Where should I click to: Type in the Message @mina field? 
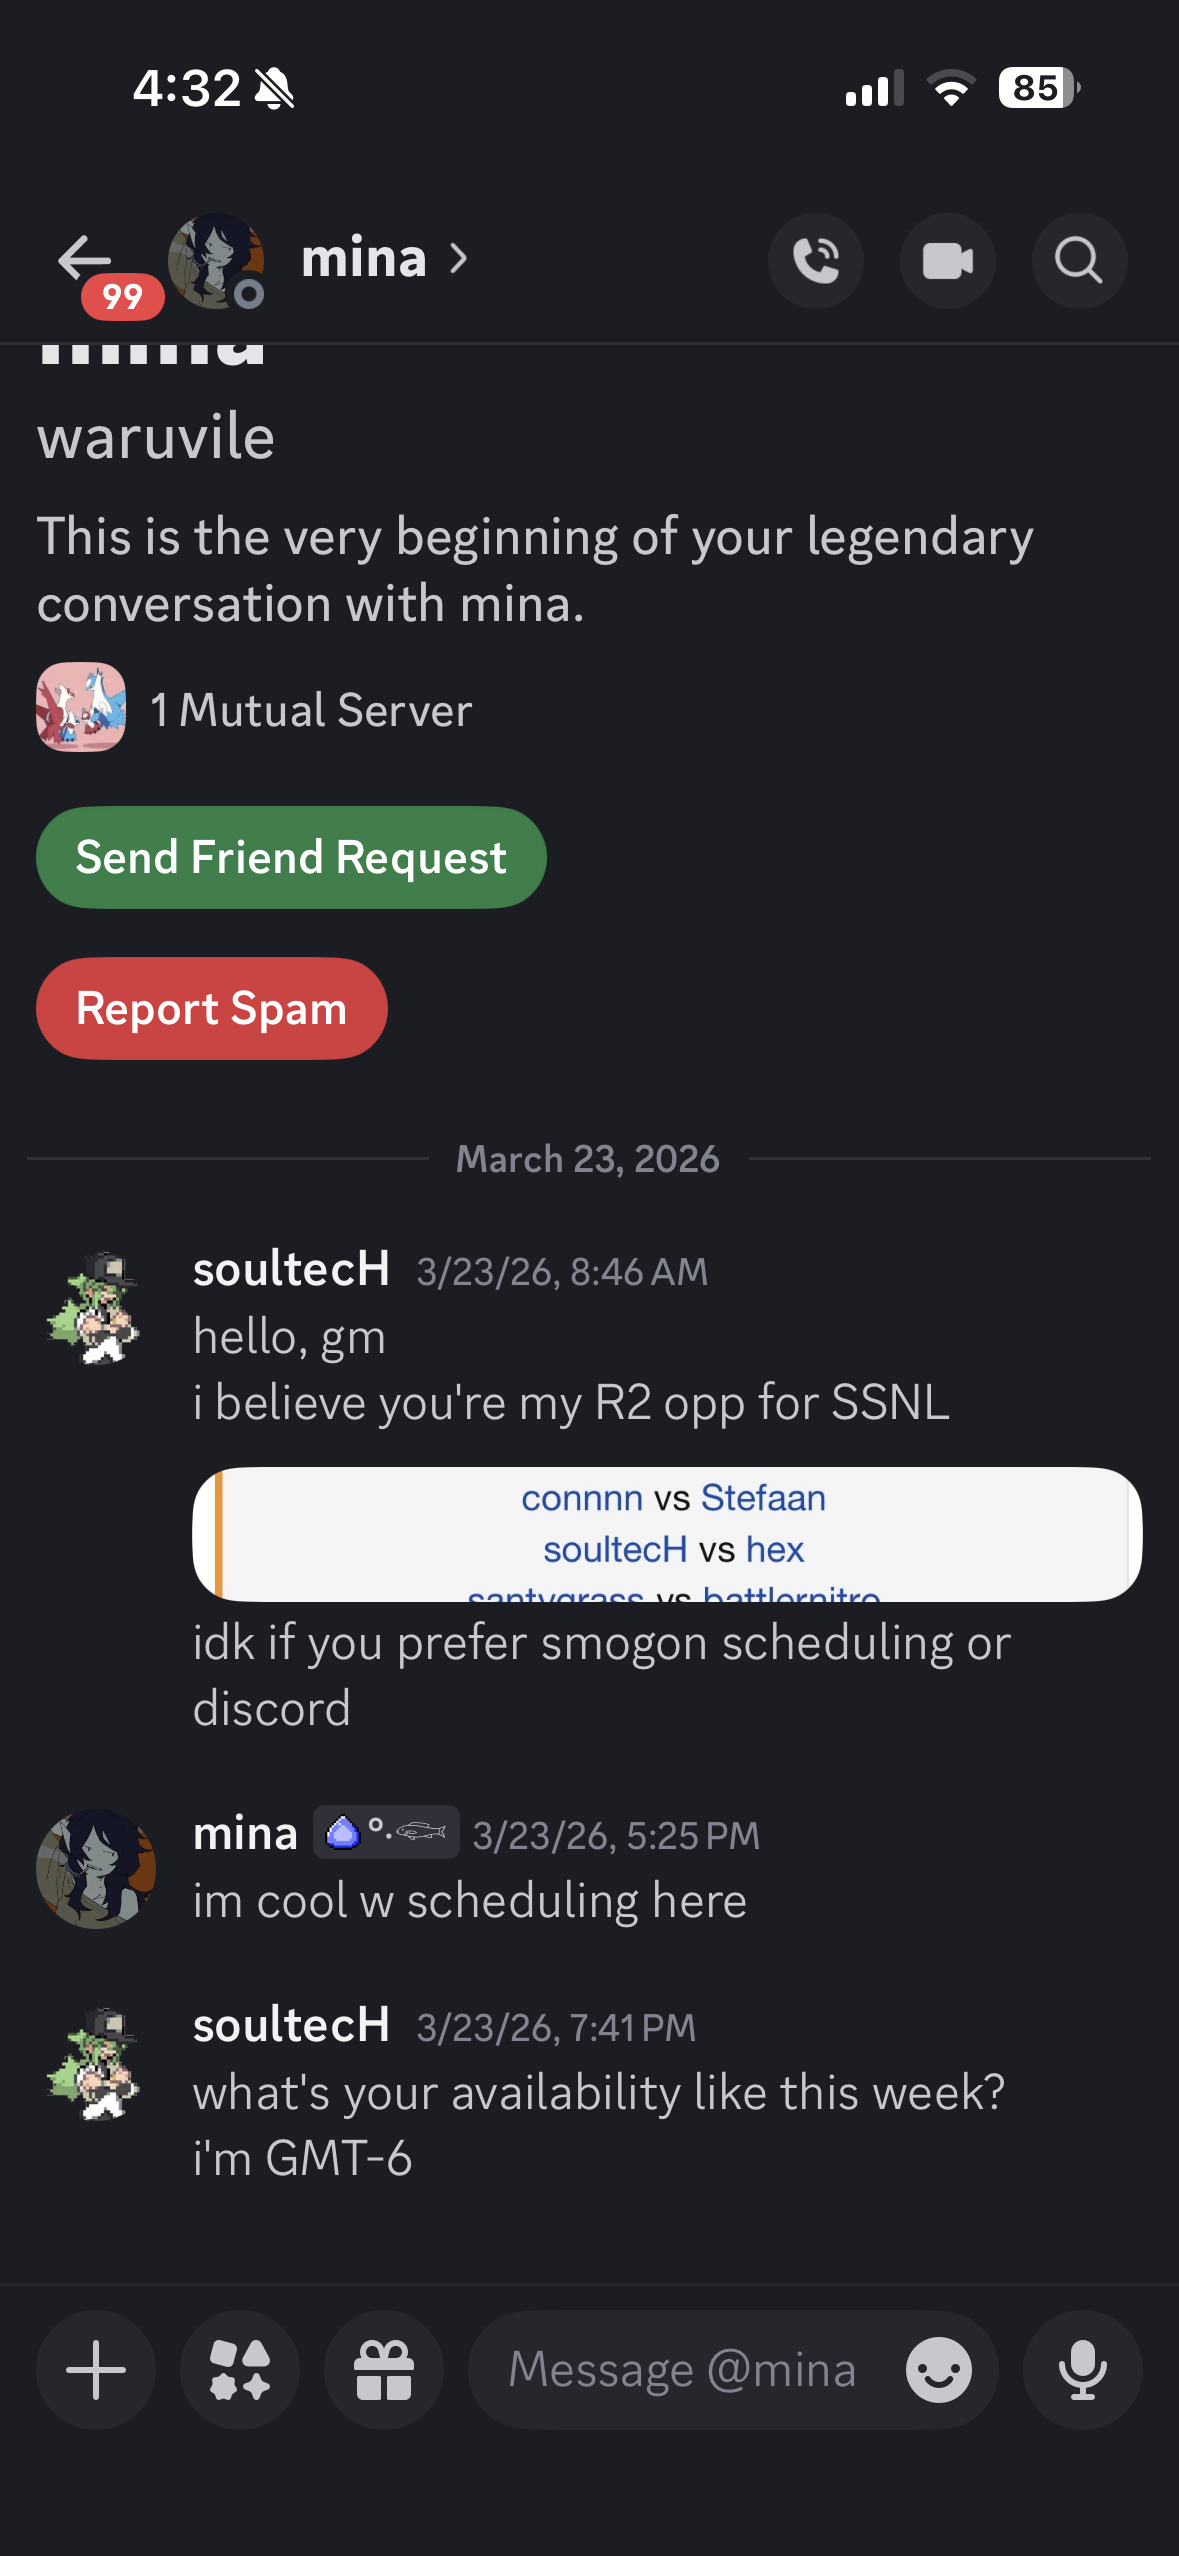pyautogui.click(x=682, y=2369)
